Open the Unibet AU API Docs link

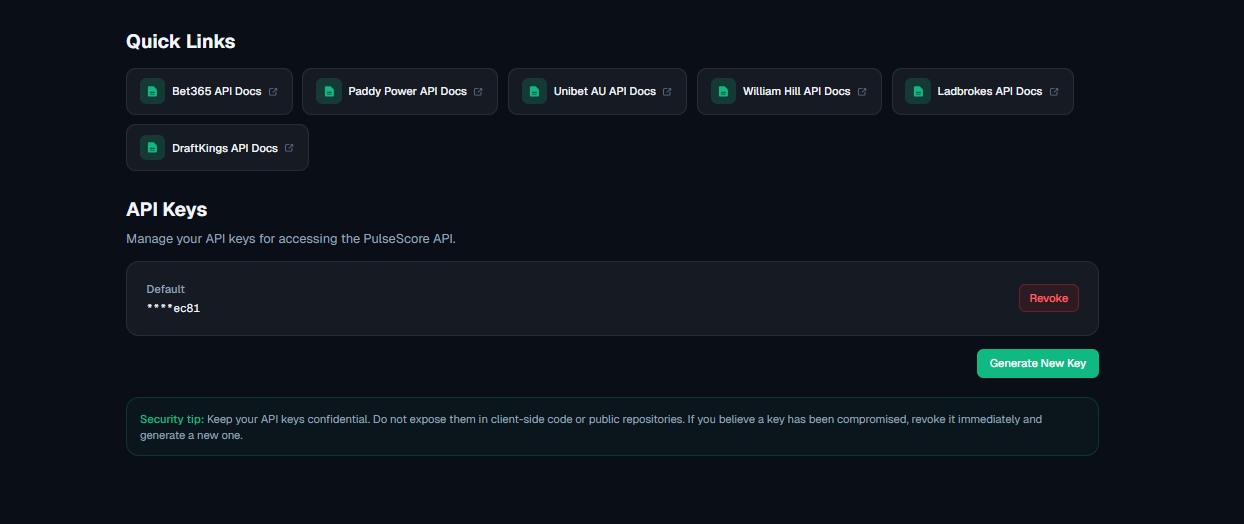point(597,91)
